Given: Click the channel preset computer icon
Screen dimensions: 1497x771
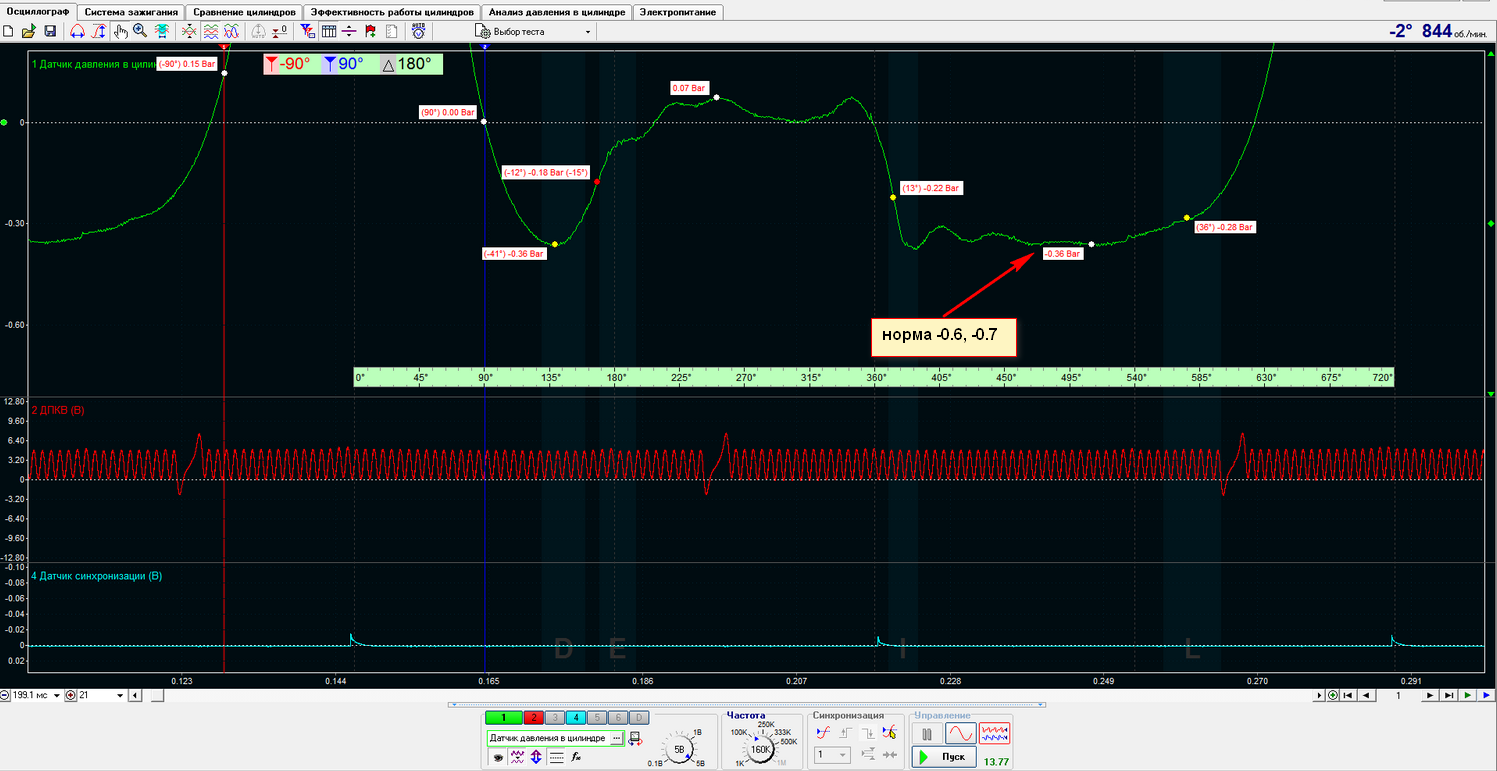Looking at the screenshot, I should coord(635,739).
